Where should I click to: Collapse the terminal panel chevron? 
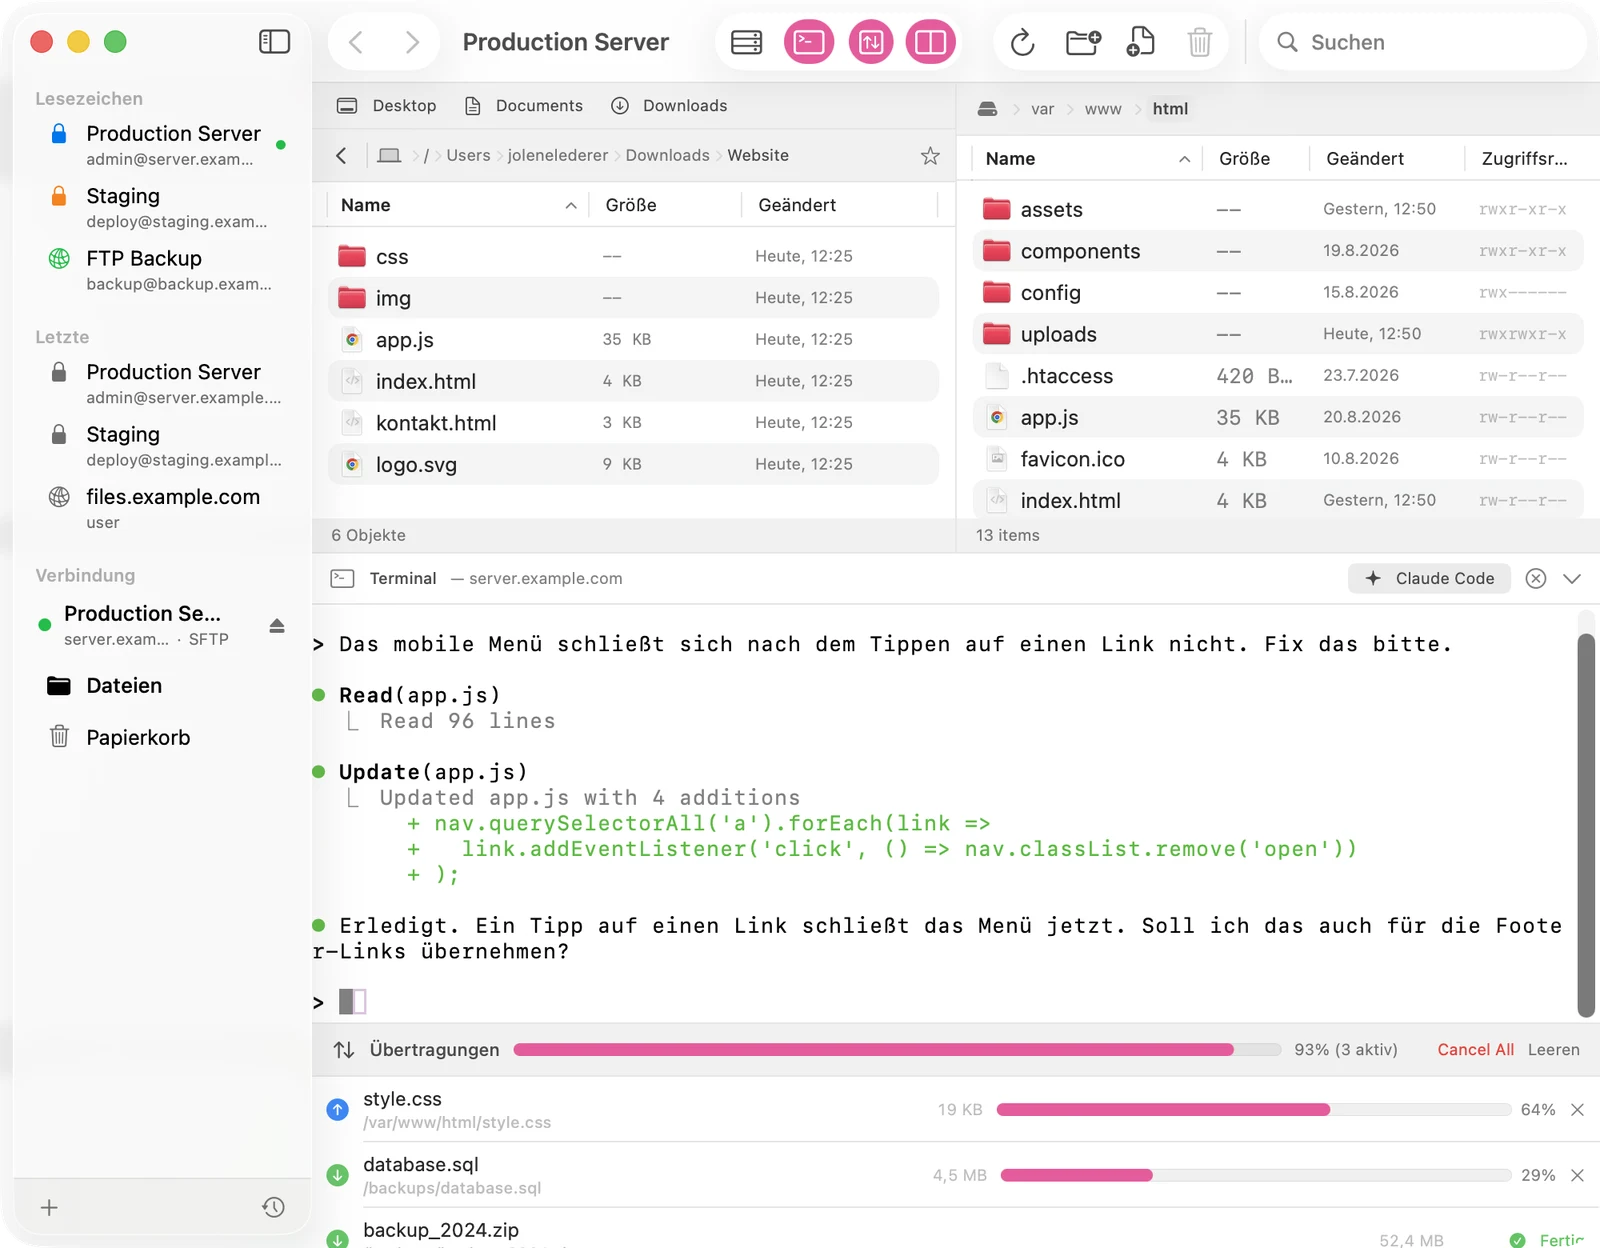point(1572,579)
